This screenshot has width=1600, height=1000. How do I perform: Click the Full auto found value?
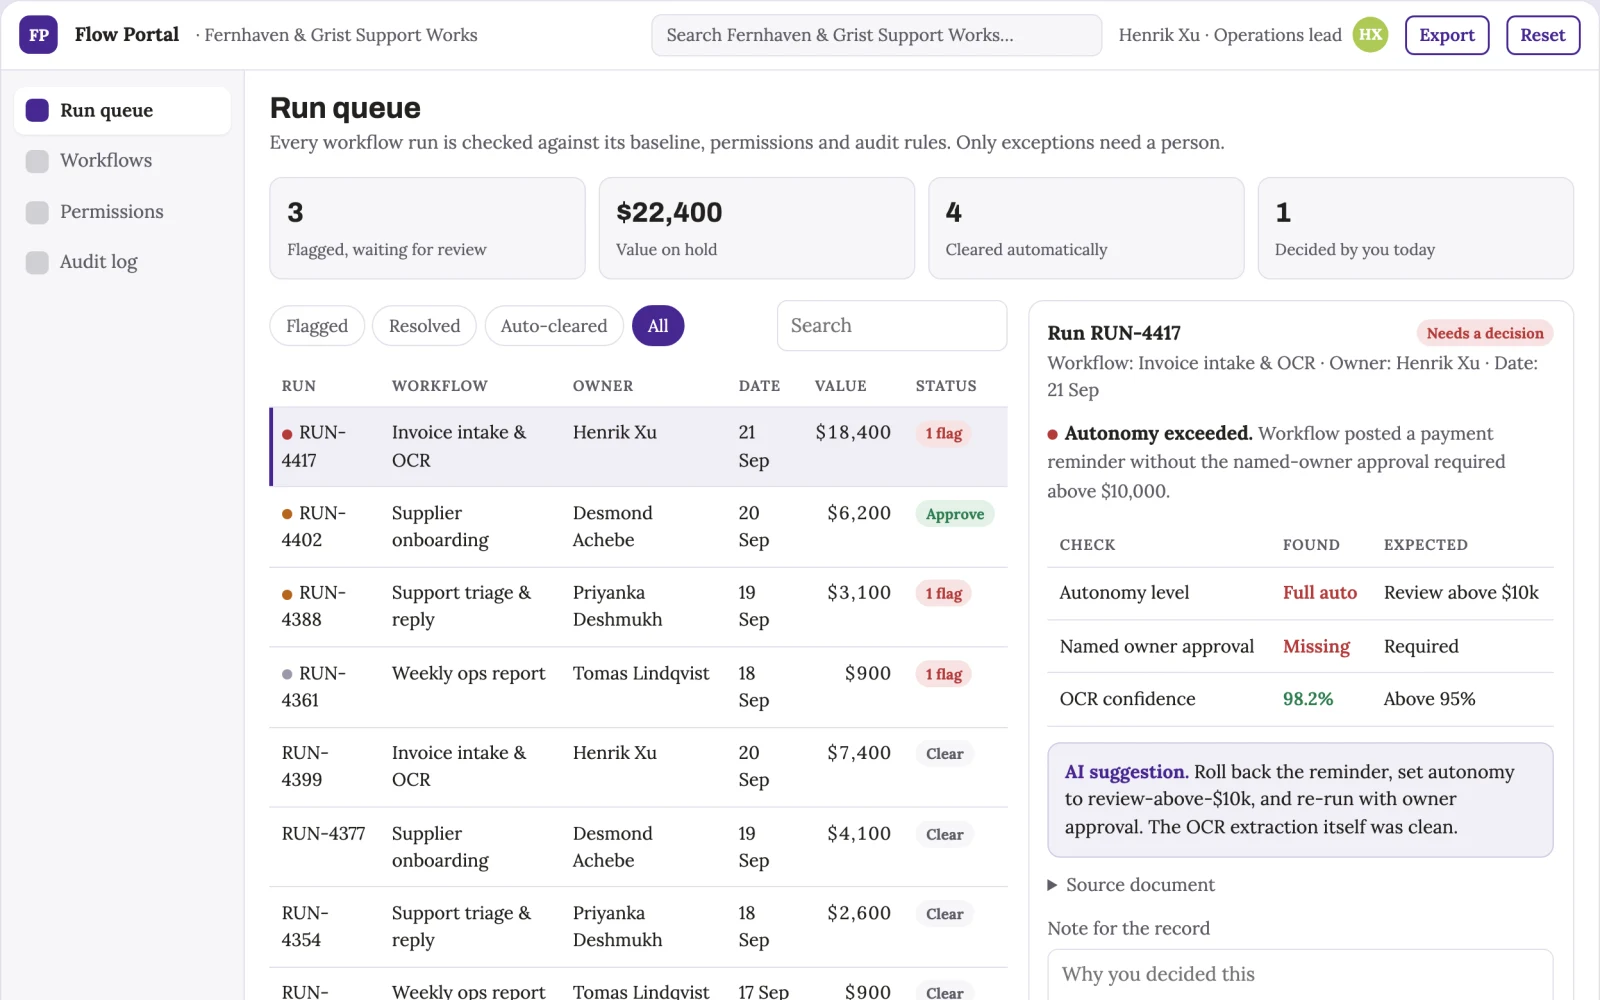tap(1320, 593)
